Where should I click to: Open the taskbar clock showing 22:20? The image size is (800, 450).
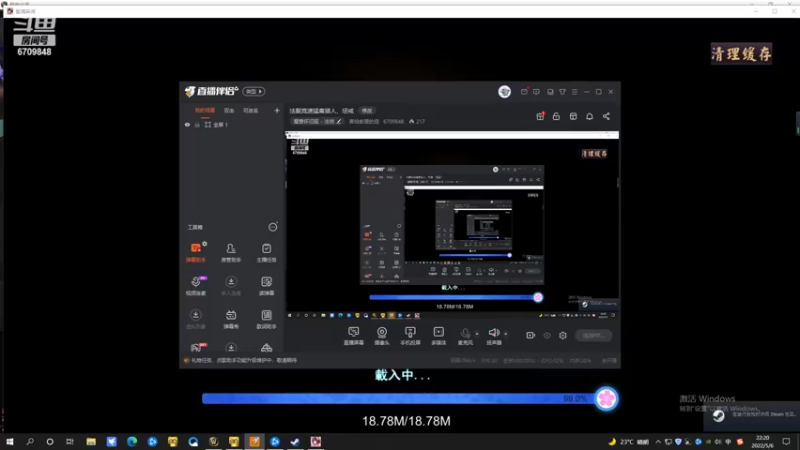pos(762,441)
